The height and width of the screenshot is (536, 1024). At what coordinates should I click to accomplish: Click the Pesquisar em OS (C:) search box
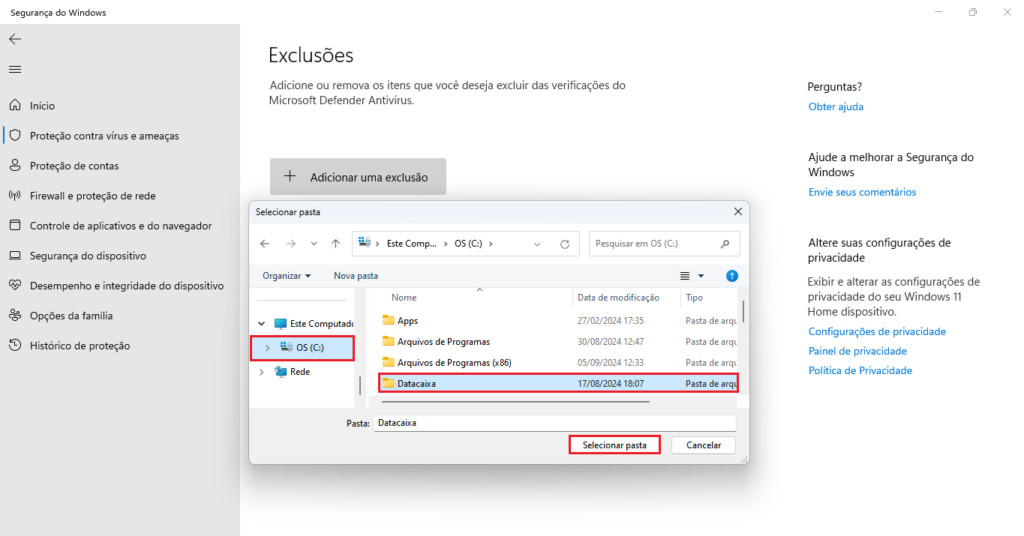[x=652, y=243]
